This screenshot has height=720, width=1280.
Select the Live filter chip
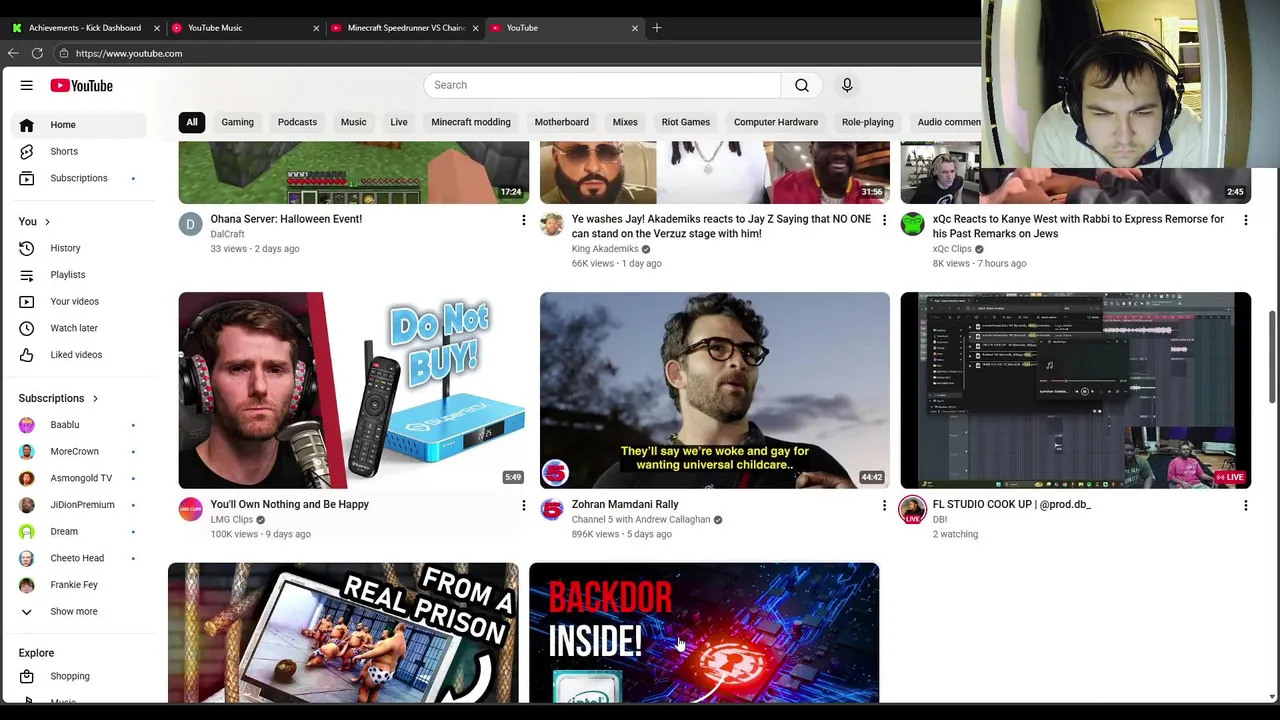399,122
